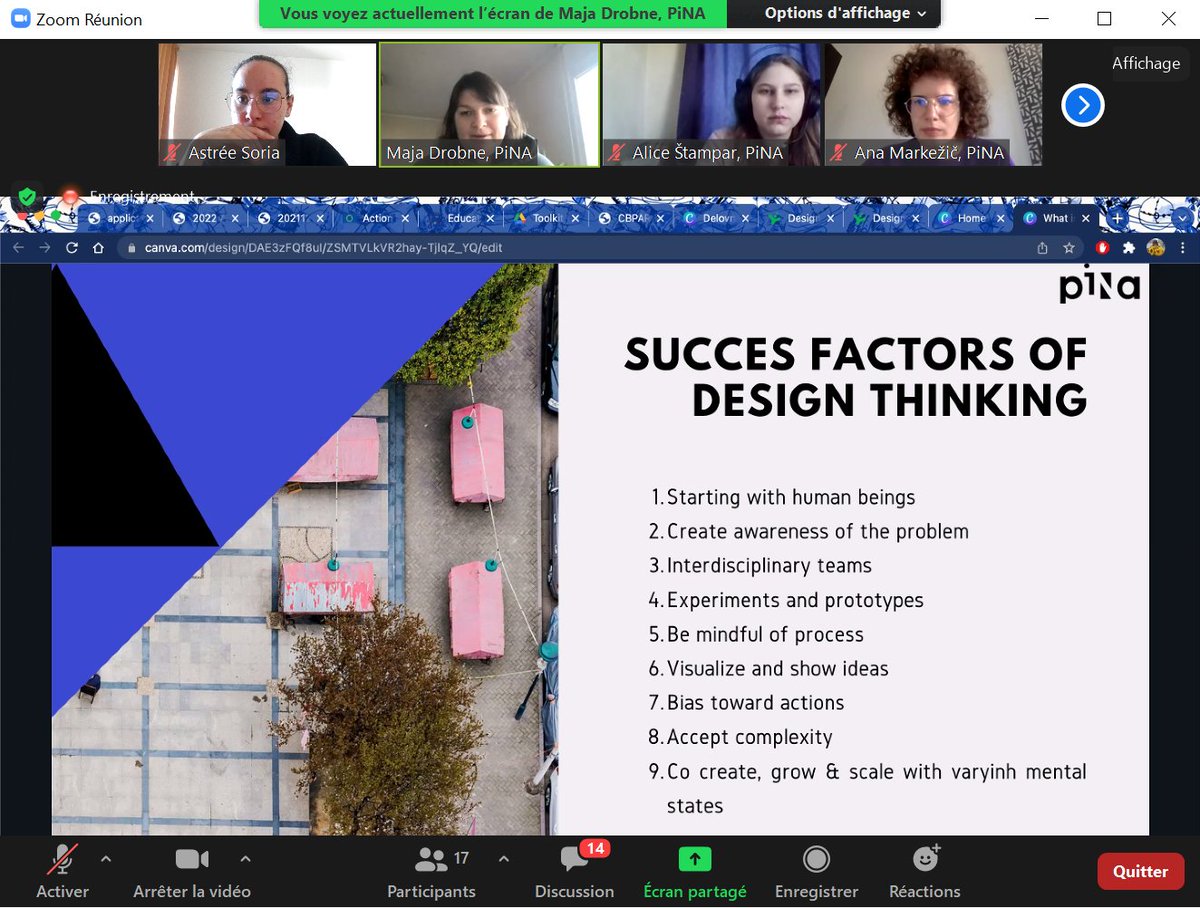
Task: Select Astrée Soria video thumbnail
Action: click(267, 104)
